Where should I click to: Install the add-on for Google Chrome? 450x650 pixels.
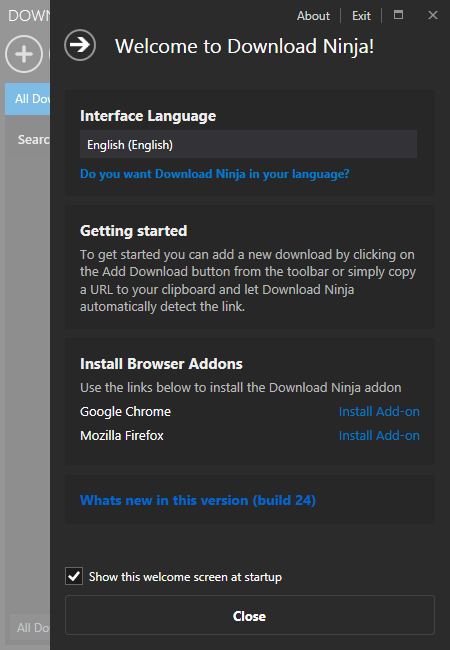tap(379, 412)
